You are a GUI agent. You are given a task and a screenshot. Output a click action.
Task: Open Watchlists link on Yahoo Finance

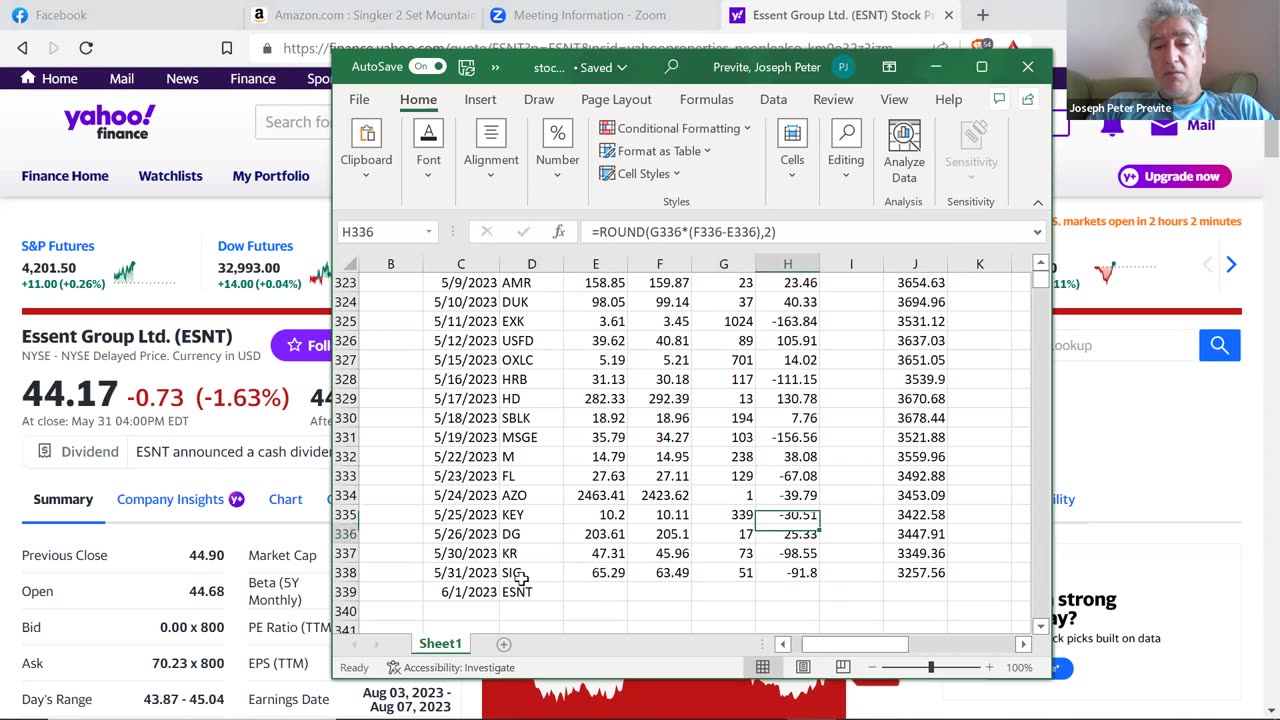click(x=170, y=176)
